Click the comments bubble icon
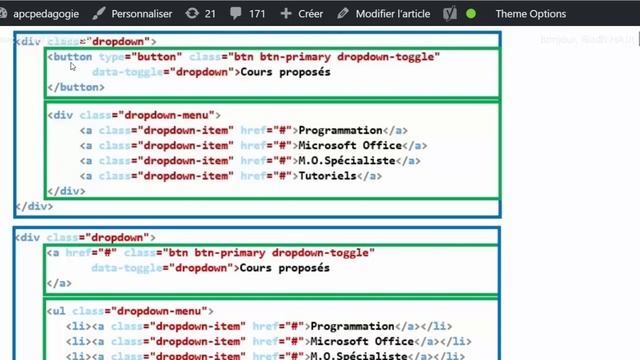This screenshot has height=360, width=640. coord(236,13)
